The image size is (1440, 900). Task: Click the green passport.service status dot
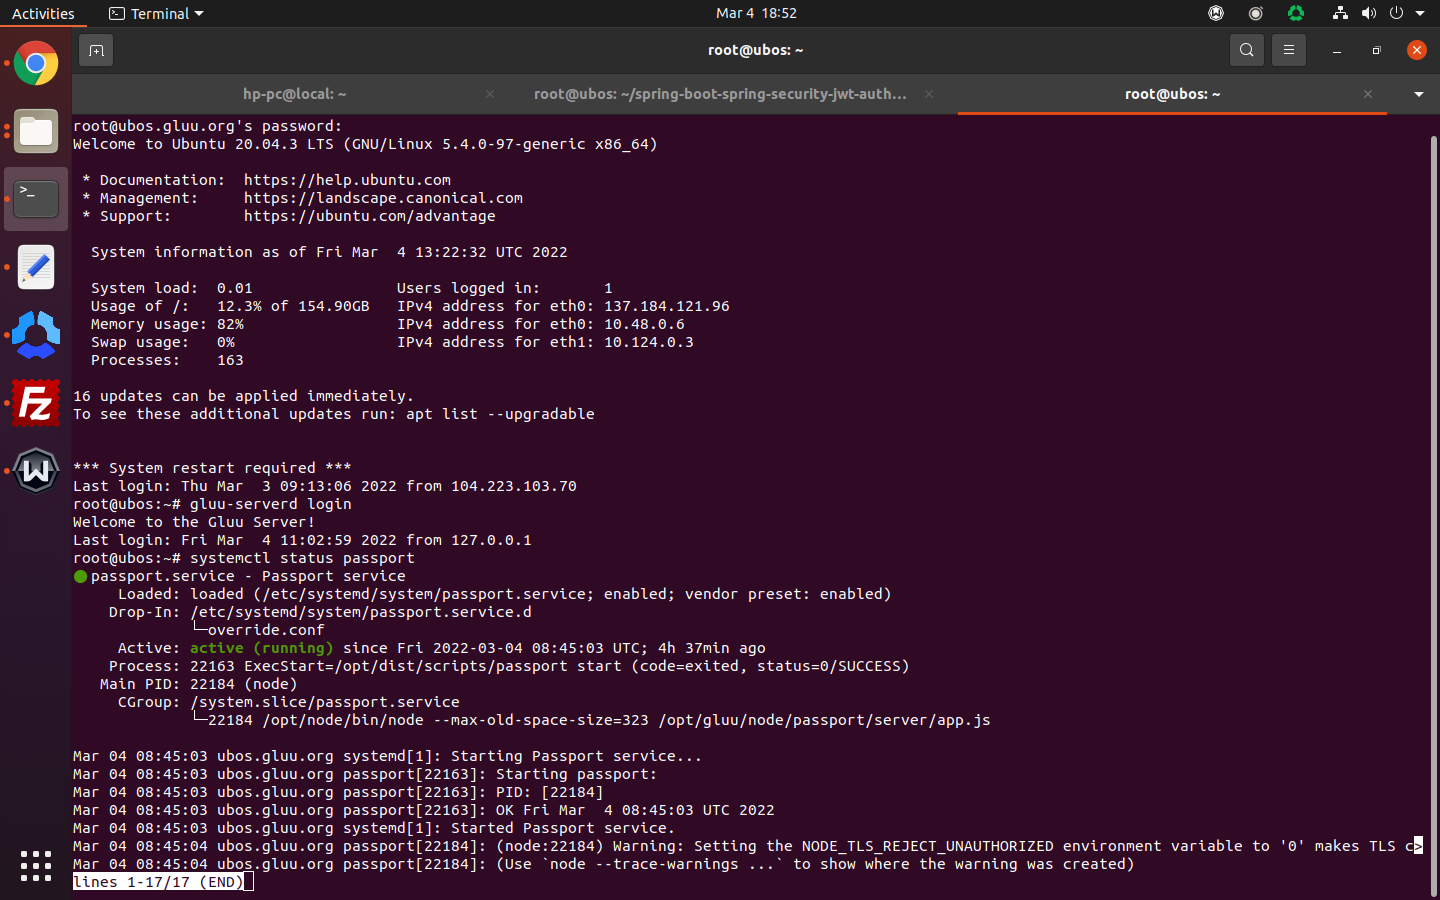(x=81, y=576)
